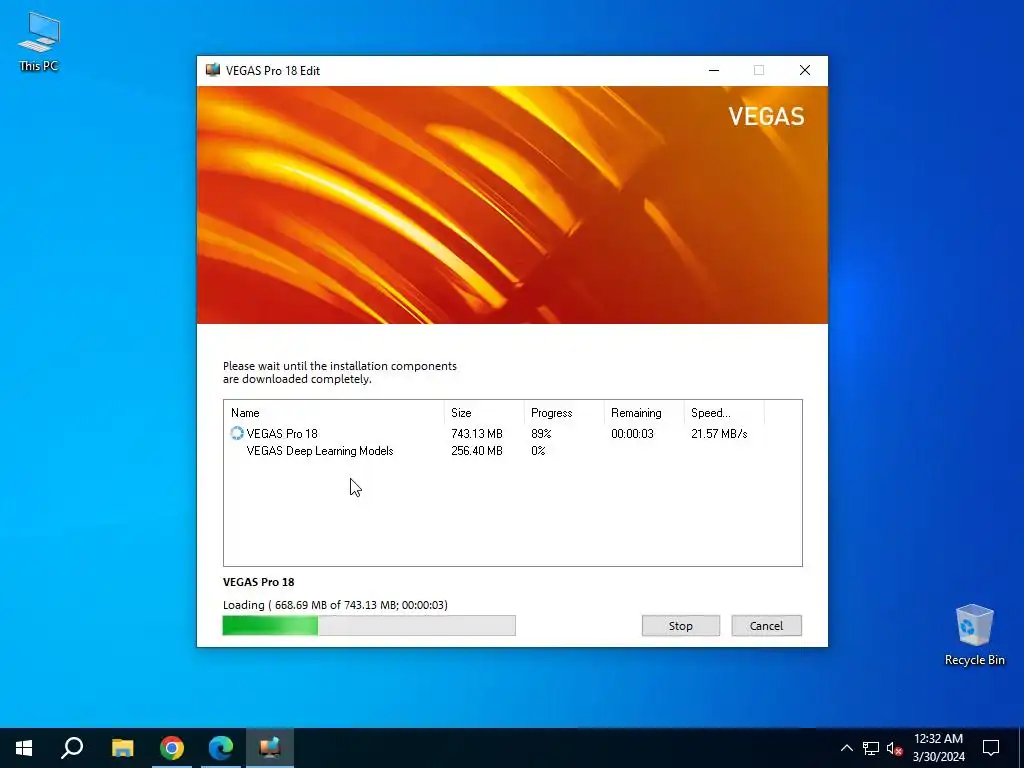Open File Explorer from the taskbar
This screenshot has width=1024, height=768.
pos(122,748)
